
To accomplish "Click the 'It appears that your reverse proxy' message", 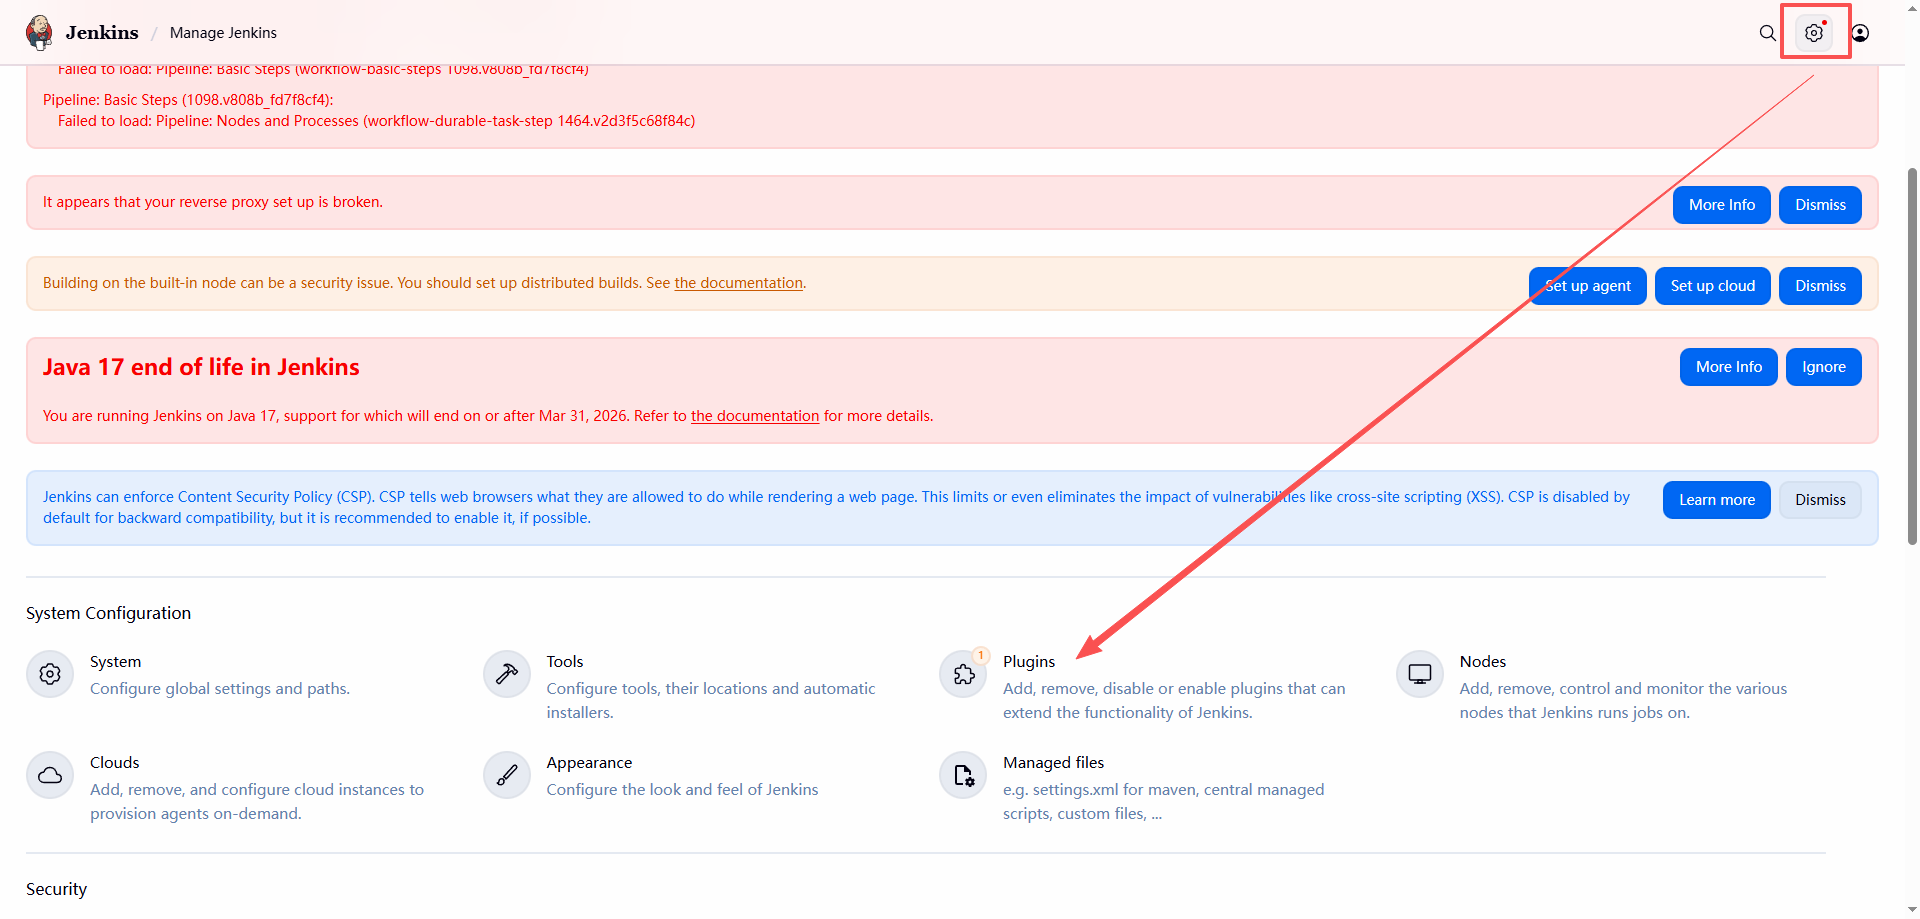I will point(213,202).
